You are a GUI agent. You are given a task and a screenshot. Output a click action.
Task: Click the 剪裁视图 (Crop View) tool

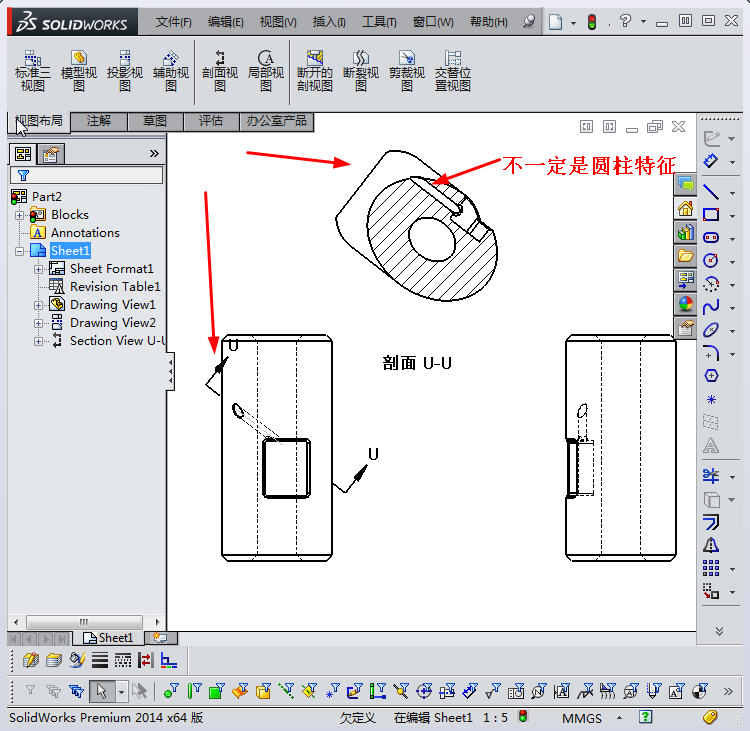(x=407, y=71)
